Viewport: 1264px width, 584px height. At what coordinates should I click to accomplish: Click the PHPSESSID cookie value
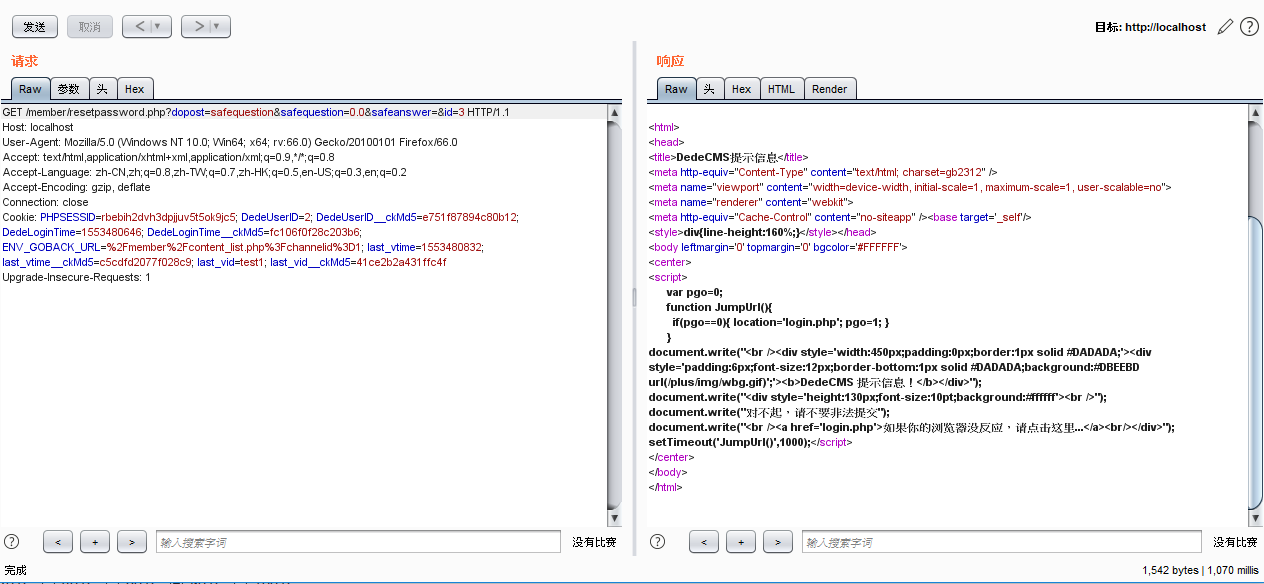[170, 217]
